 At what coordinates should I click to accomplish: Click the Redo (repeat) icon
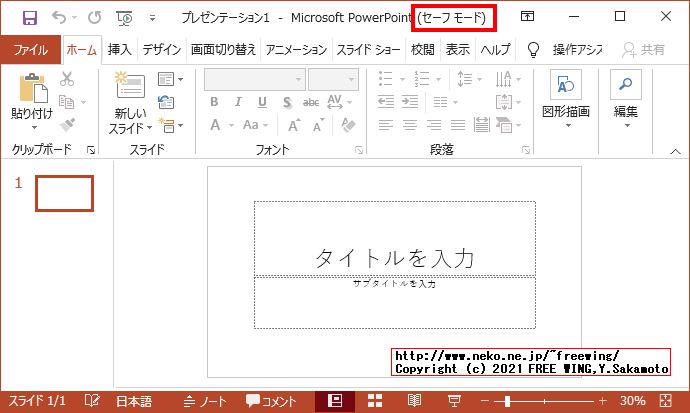click(x=95, y=18)
